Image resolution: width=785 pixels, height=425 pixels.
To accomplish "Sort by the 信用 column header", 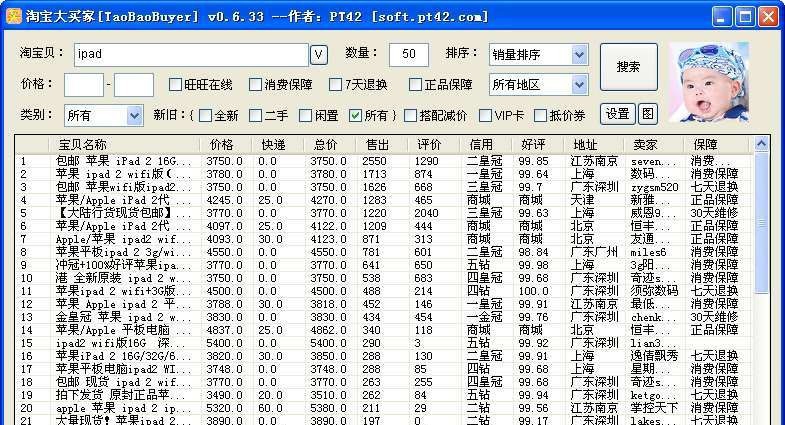I will (x=486, y=145).
